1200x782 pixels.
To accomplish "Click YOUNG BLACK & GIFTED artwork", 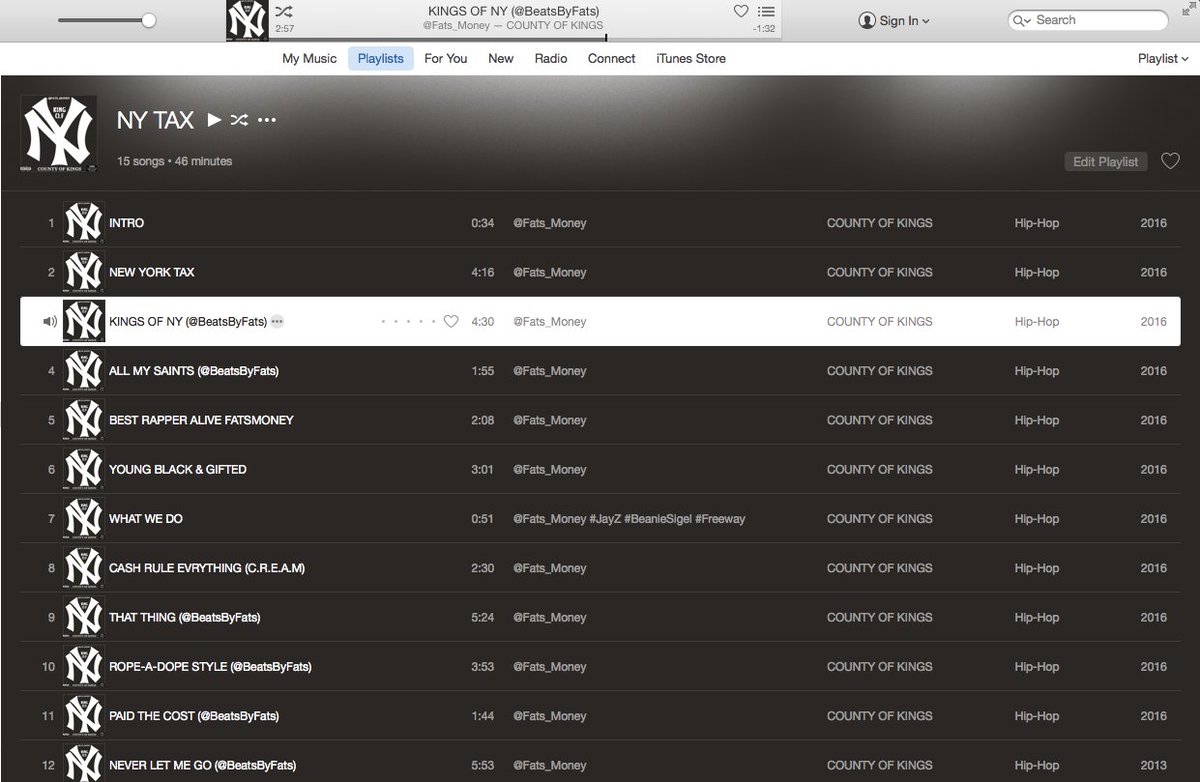I will [x=84, y=469].
